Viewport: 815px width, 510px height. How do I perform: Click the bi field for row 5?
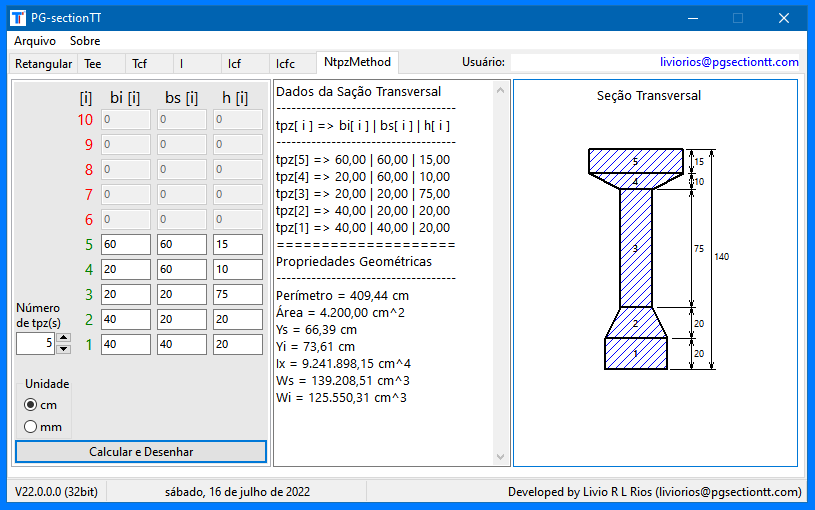(x=125, y=245)
